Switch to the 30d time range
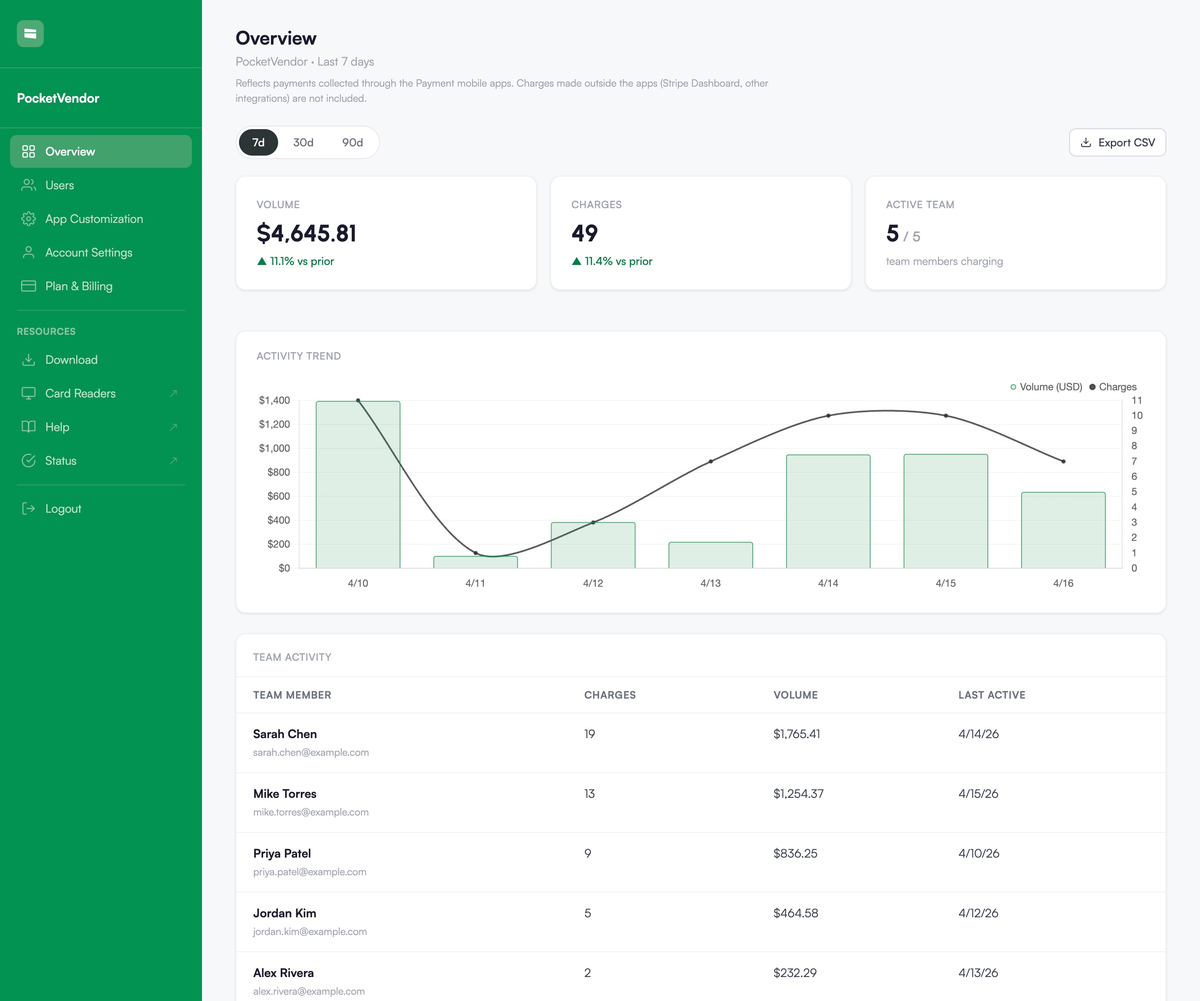This screenshot has height=1001, width=1200. [x=303, y=142]
